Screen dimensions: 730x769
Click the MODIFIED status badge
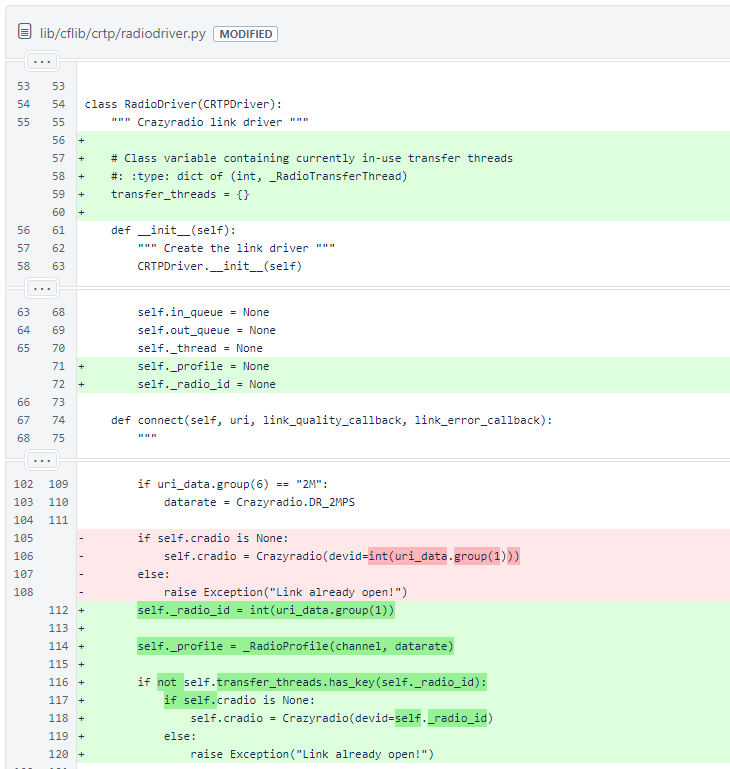point(245,34)
